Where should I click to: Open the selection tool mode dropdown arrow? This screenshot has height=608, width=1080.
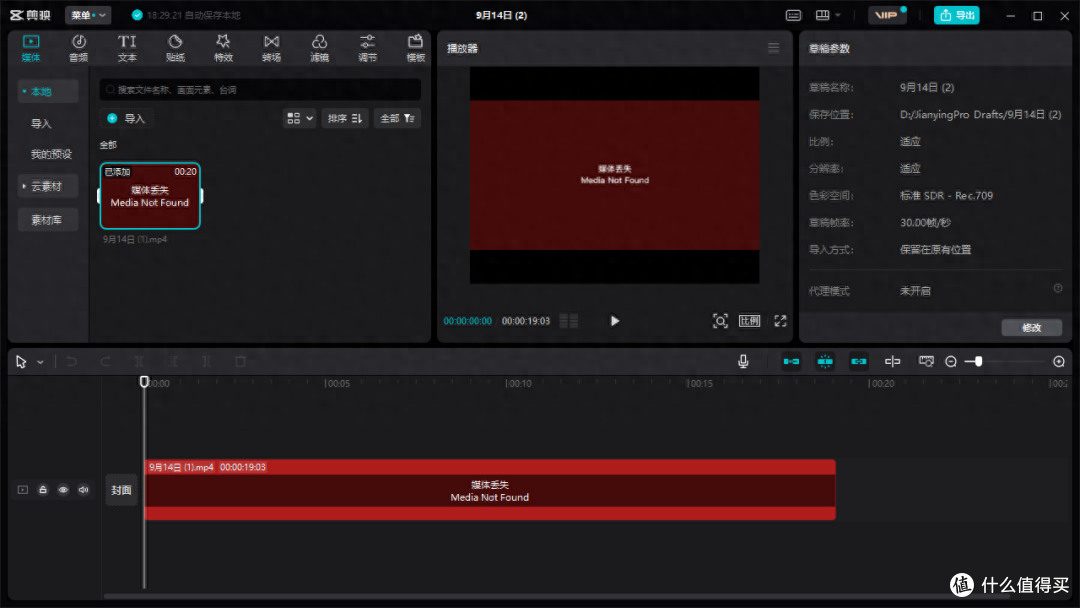[x=40, y=362]
